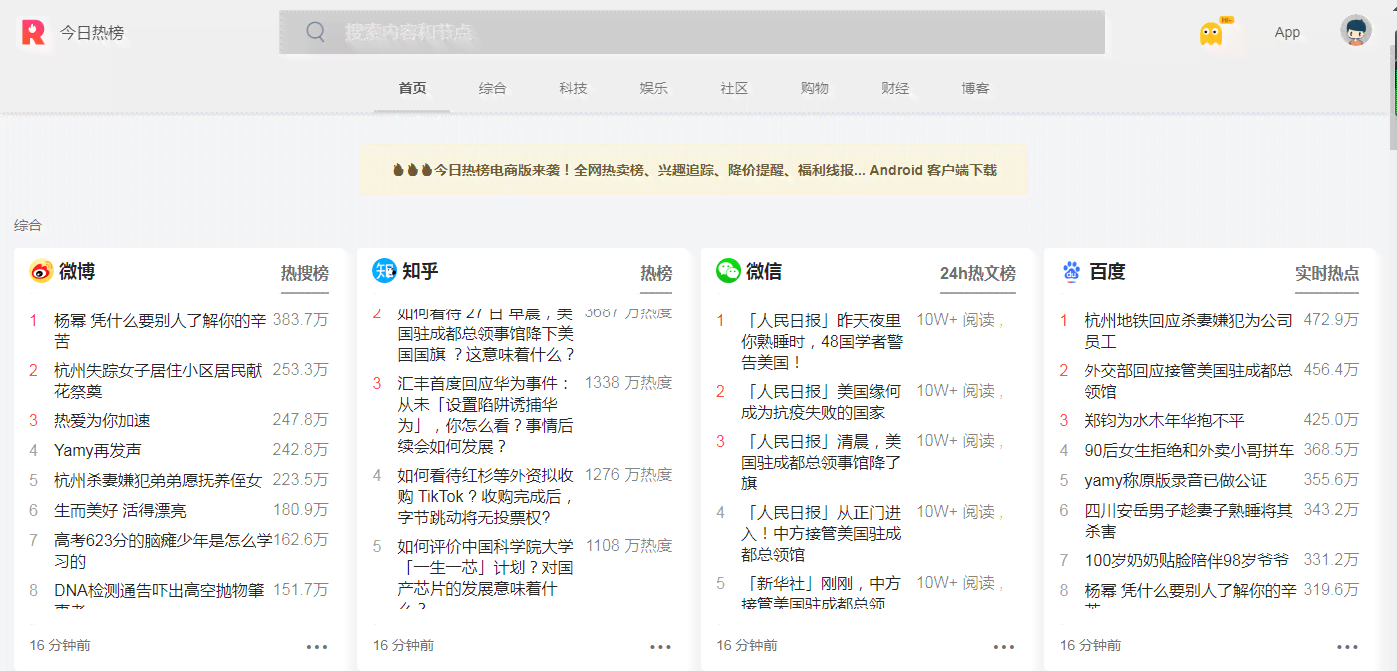
Task: Switch to the 综合 tab
Action: coord(492,88)
